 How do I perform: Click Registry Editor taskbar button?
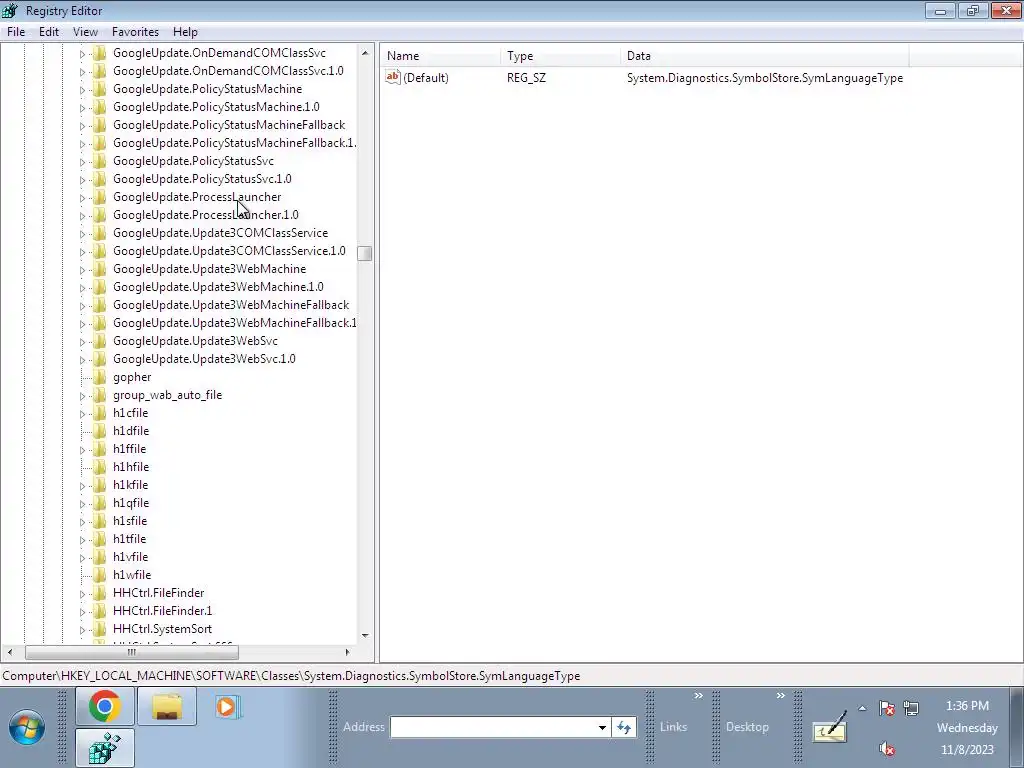pyautogui.click(x=104, y=748)
